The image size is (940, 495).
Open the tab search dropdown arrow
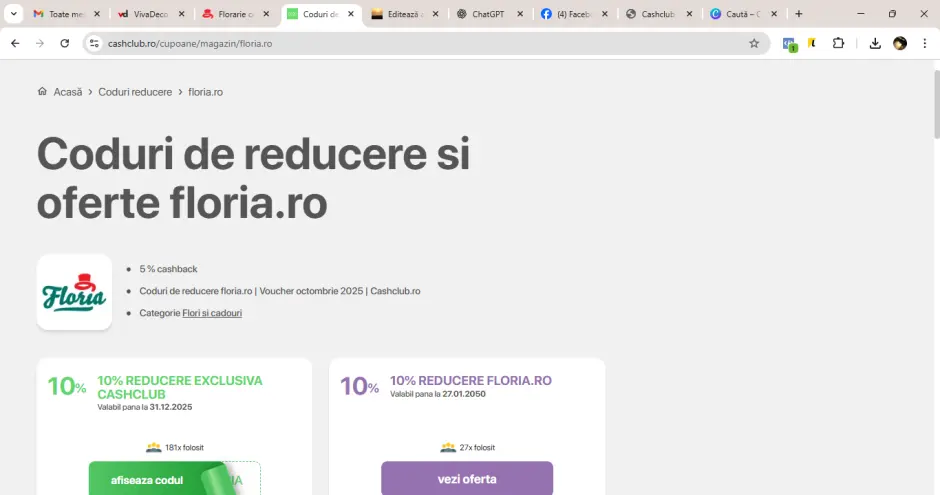pyautogui.click(x=13, y=14)
